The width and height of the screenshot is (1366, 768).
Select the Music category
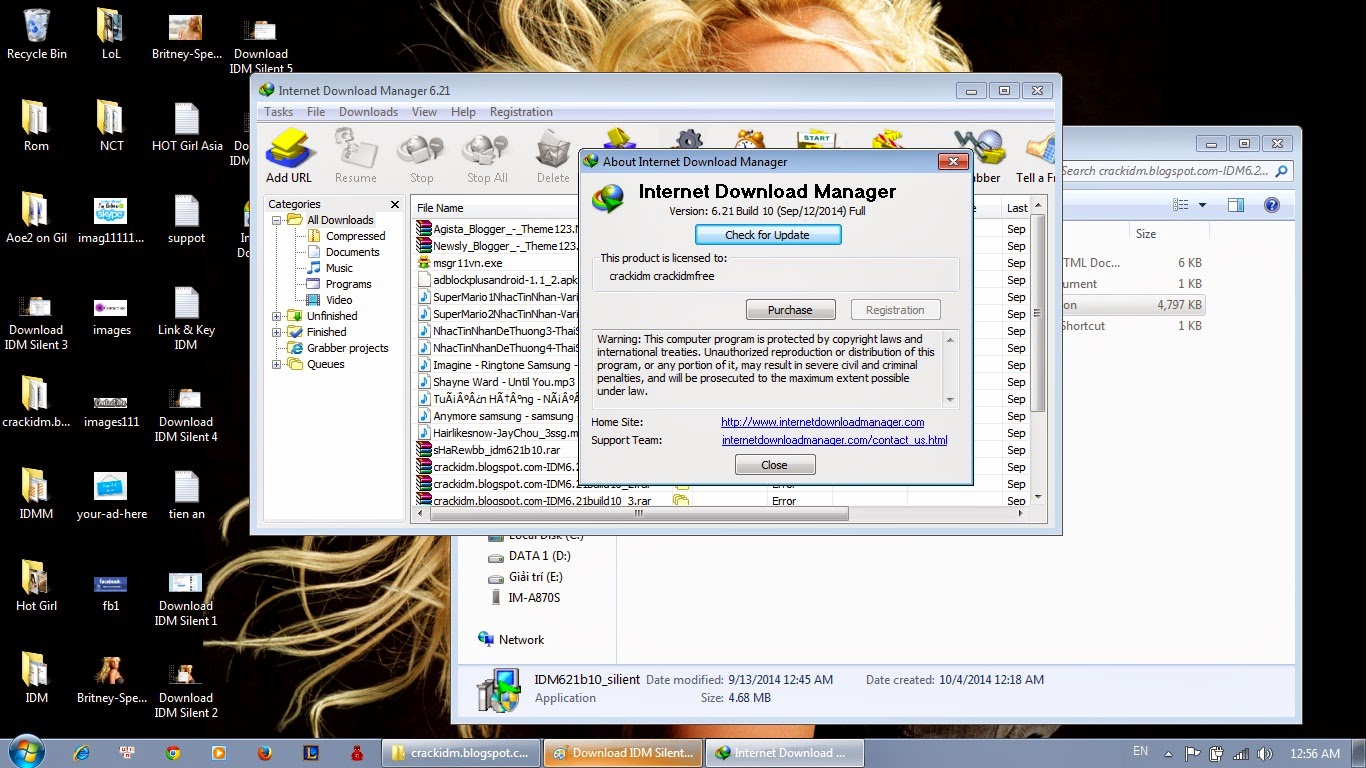[339, 268]
